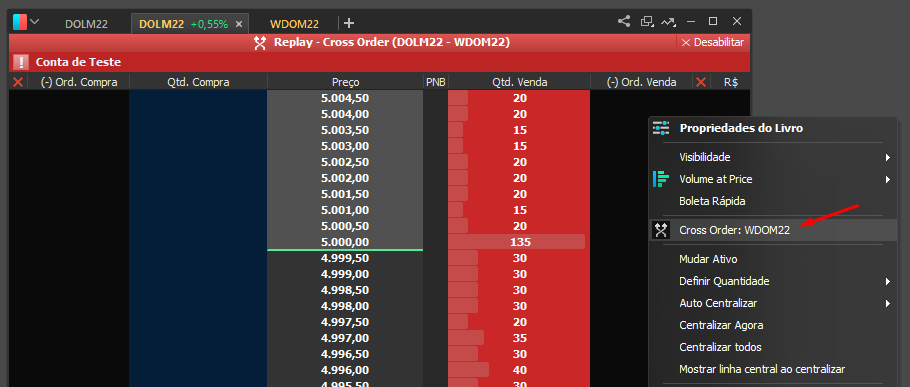Expand the Volume at Price submenu

pos(773,179)
